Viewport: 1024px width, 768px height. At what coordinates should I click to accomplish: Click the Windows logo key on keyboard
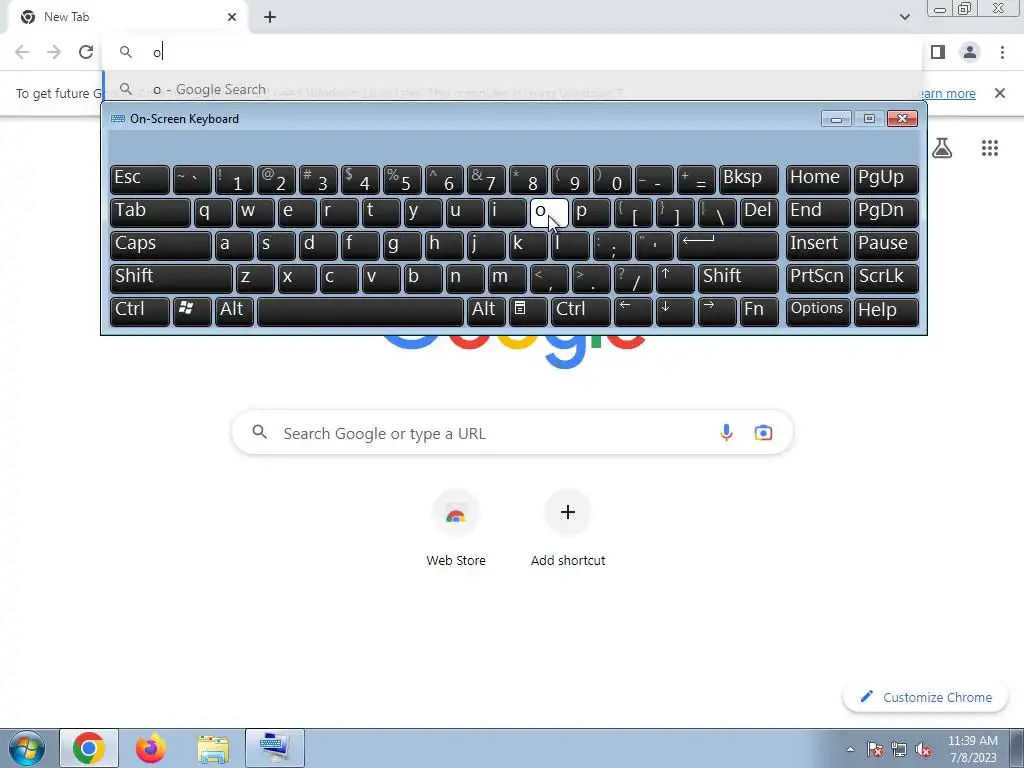pos(192,311)
